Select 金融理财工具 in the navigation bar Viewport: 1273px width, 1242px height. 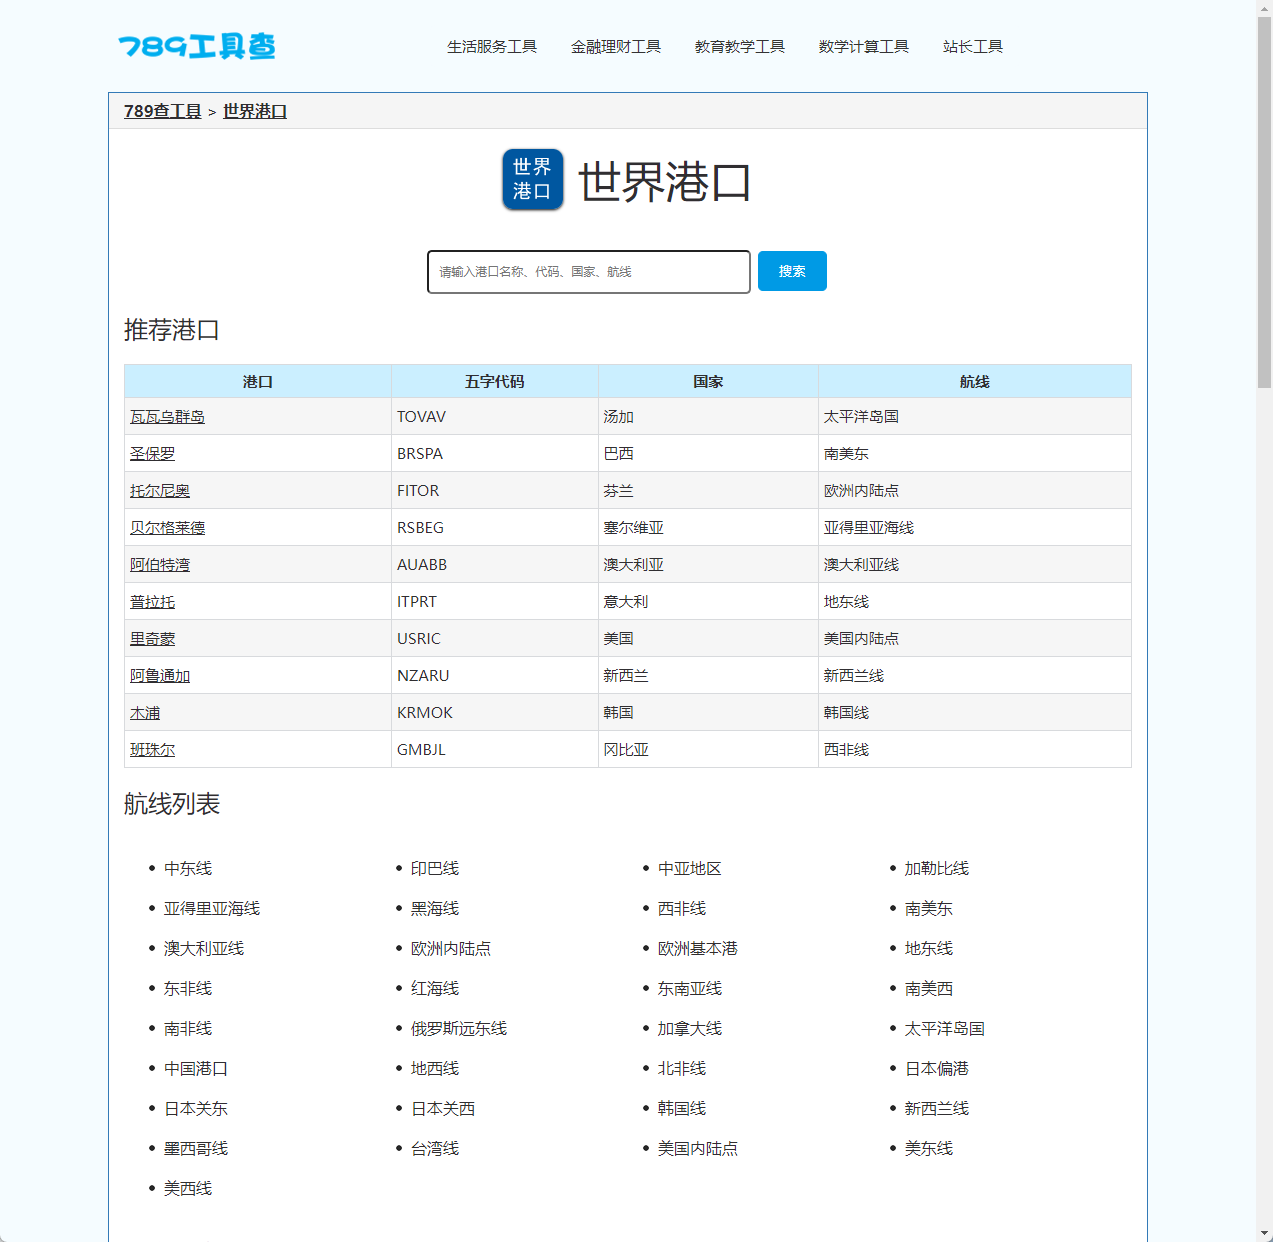pos(616,46)
